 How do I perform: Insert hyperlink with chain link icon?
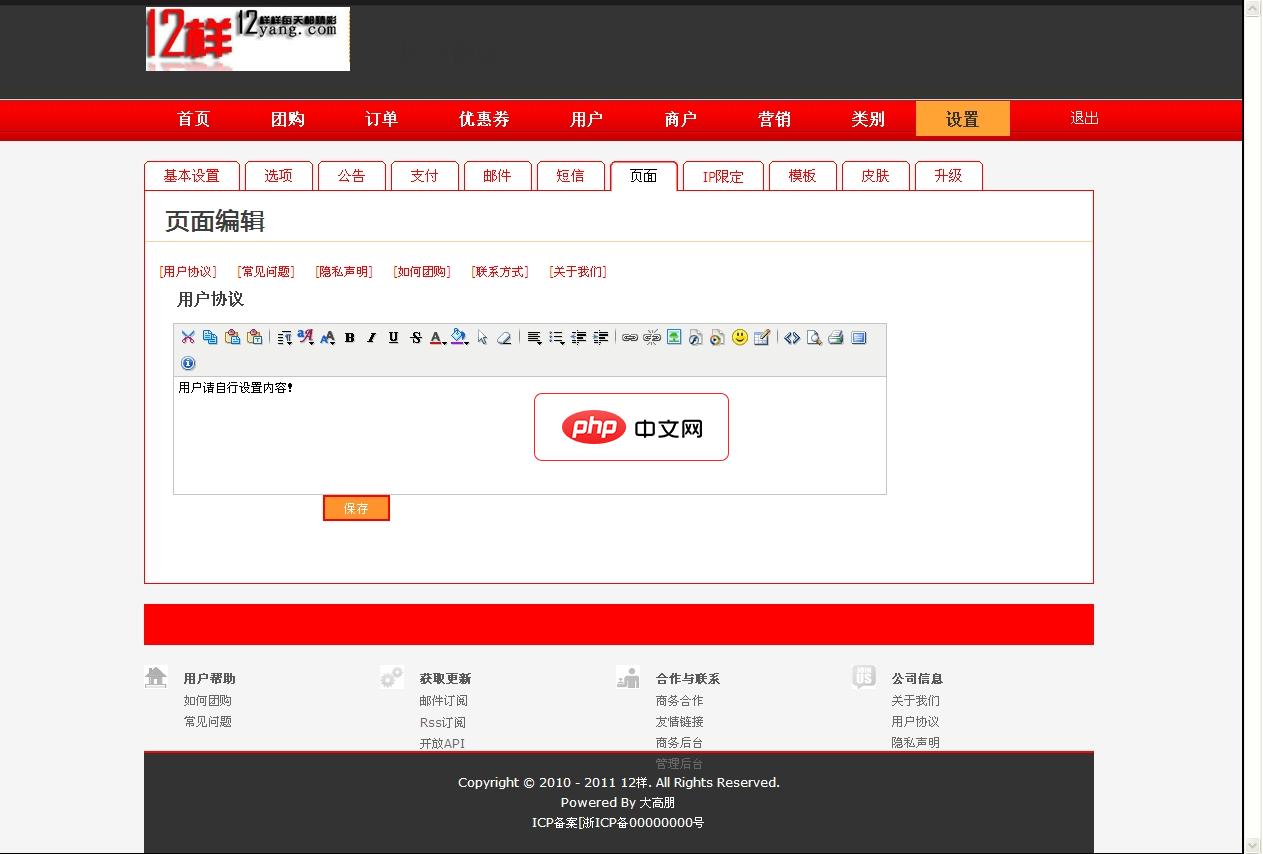630,338
